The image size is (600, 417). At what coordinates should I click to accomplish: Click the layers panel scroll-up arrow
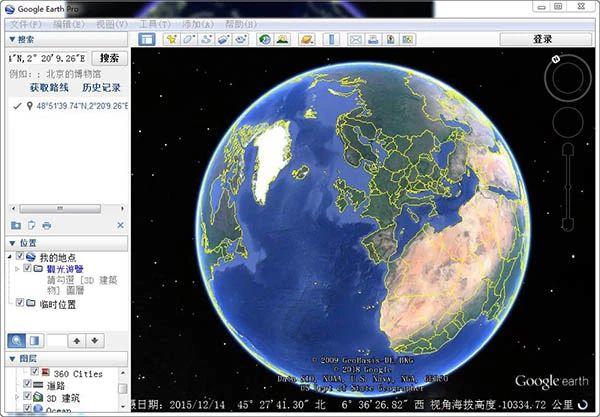(123, 372)
